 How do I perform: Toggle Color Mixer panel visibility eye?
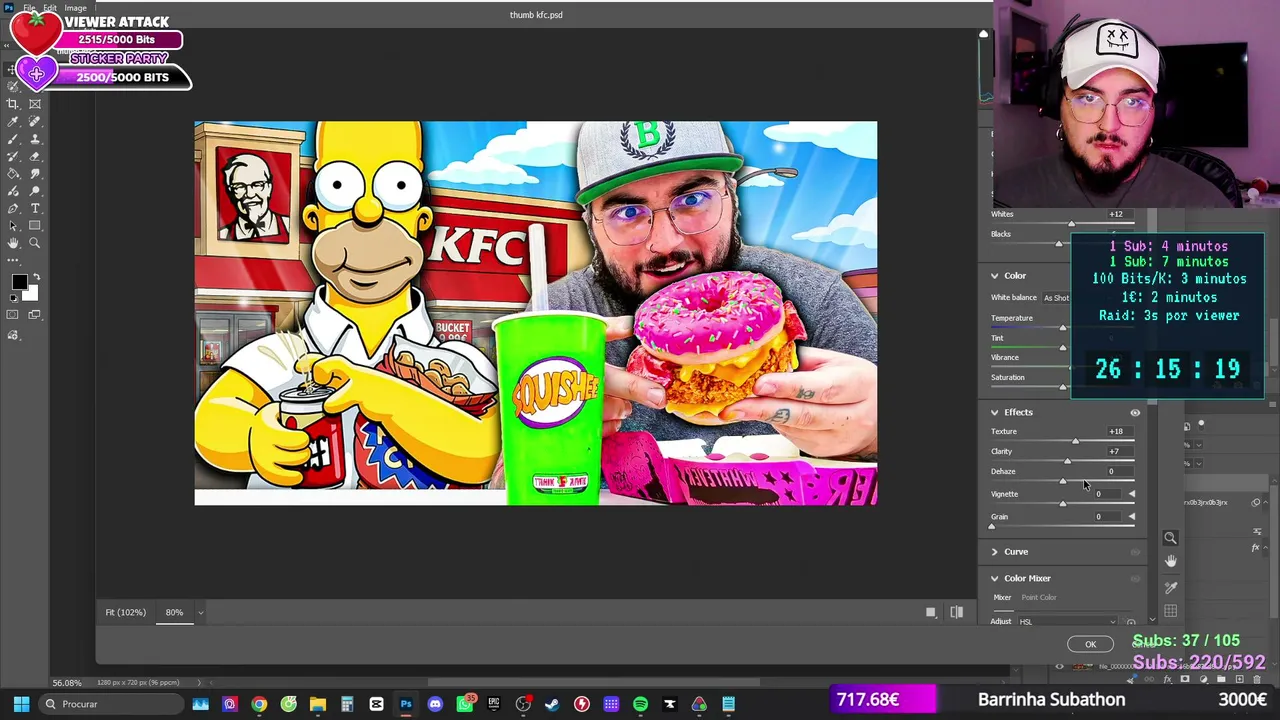(1135, 578)
